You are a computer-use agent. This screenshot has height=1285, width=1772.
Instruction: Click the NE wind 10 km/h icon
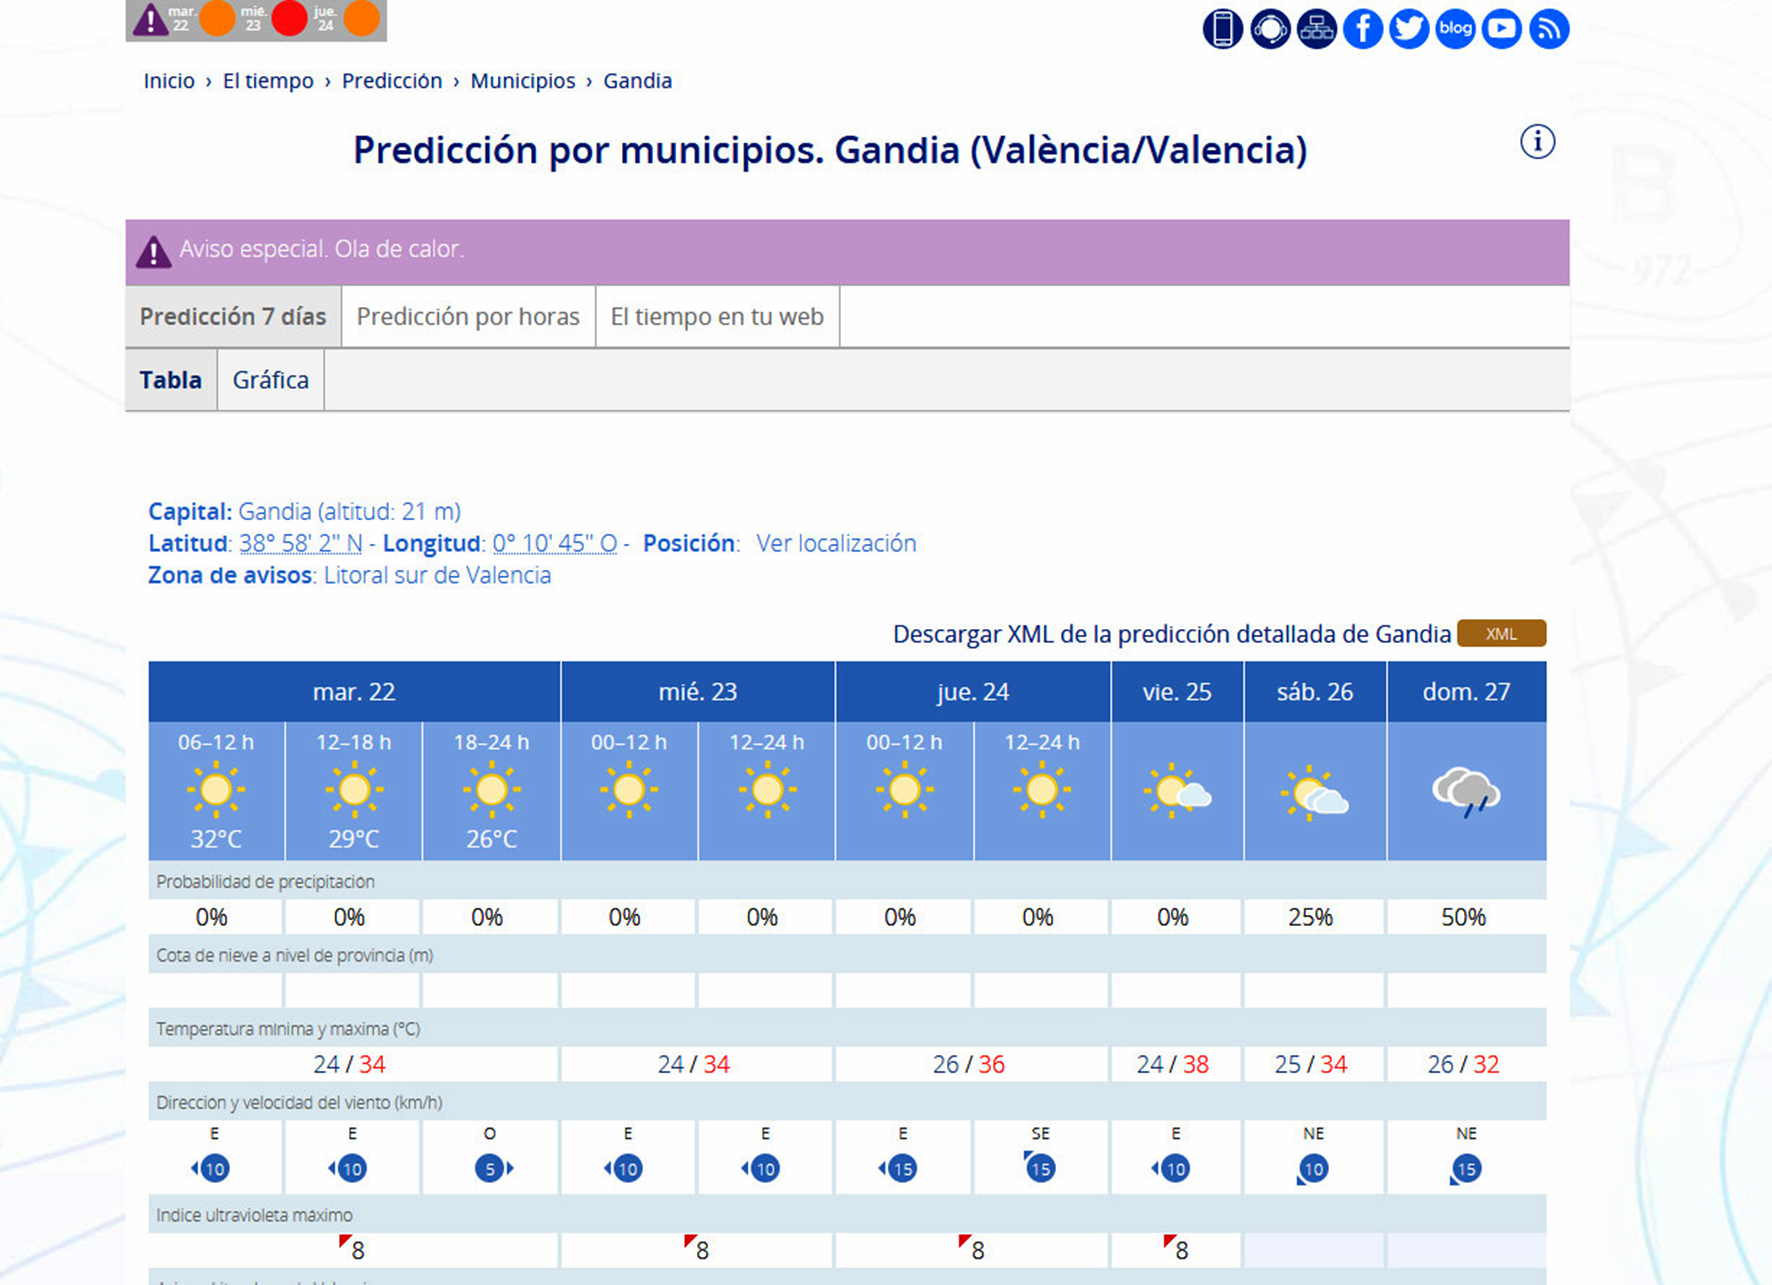pos(1312,1169)
